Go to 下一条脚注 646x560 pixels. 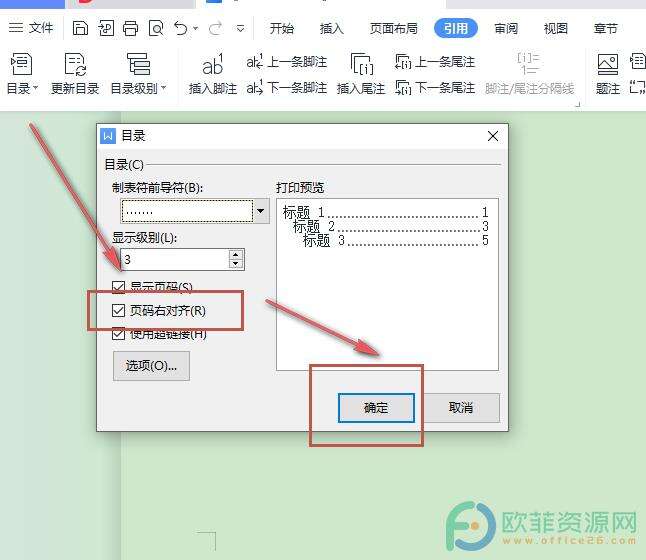(x=287, y=88)
